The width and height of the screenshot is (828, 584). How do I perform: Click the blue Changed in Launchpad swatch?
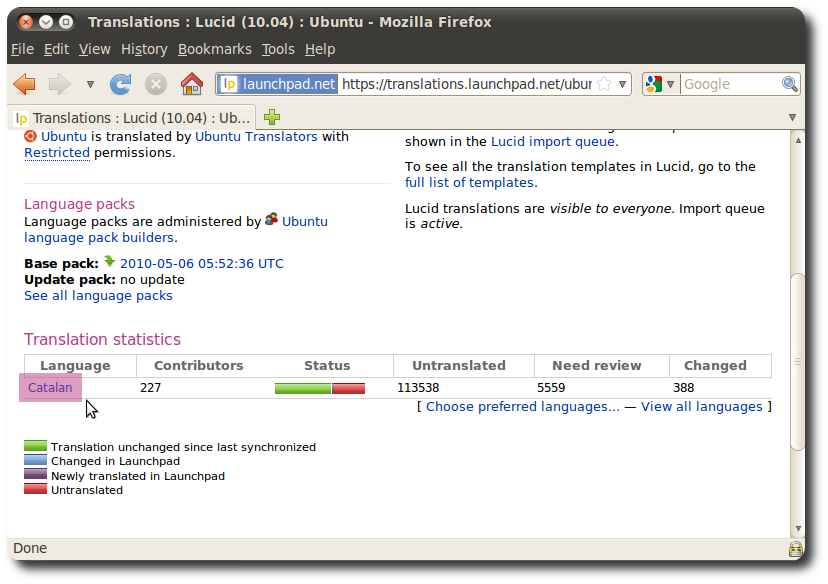[35, 460]
